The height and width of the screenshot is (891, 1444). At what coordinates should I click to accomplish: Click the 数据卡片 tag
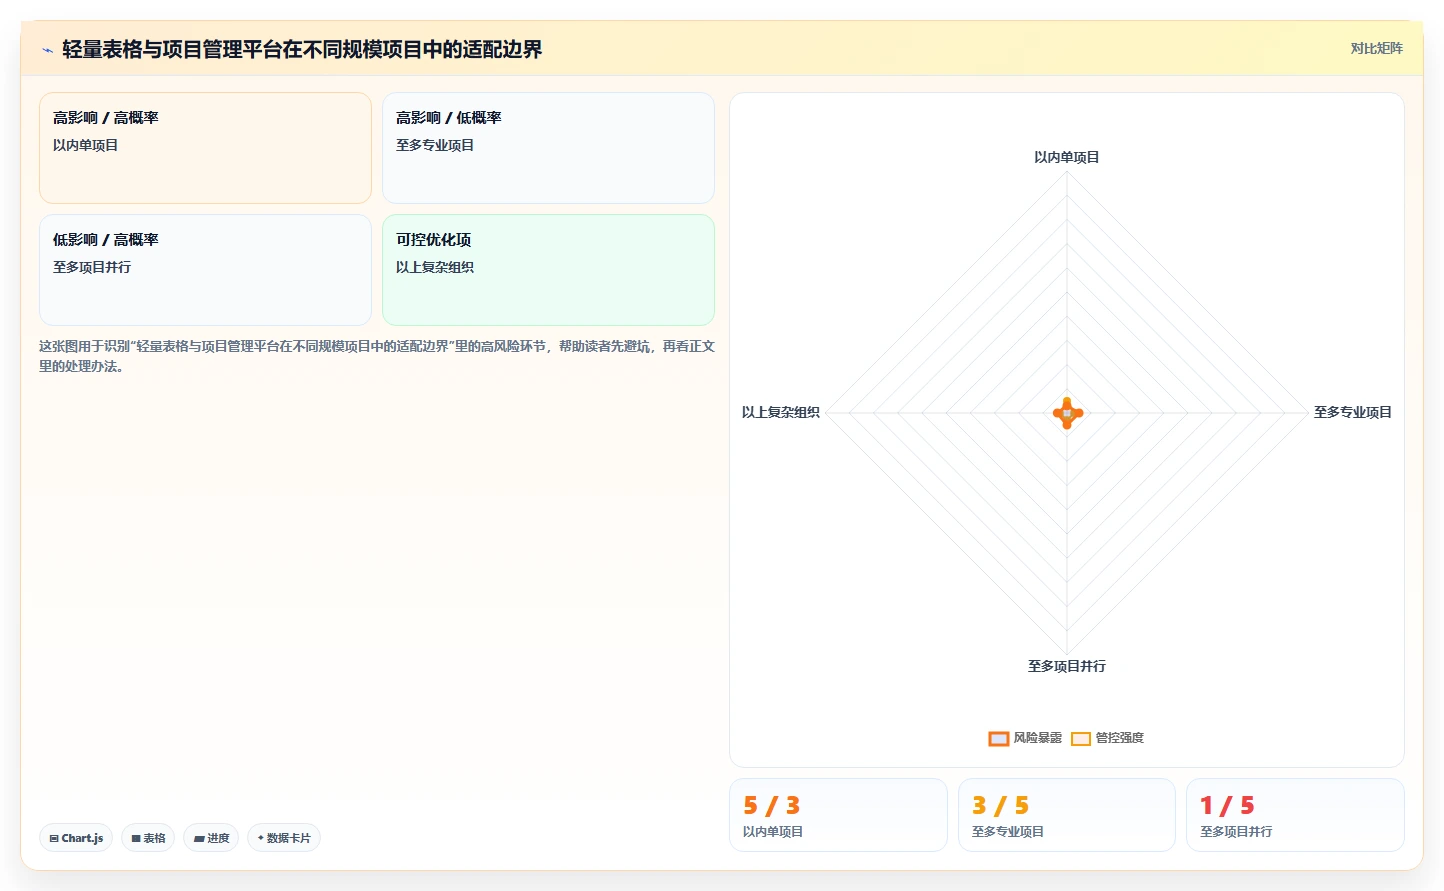[284, 838]
